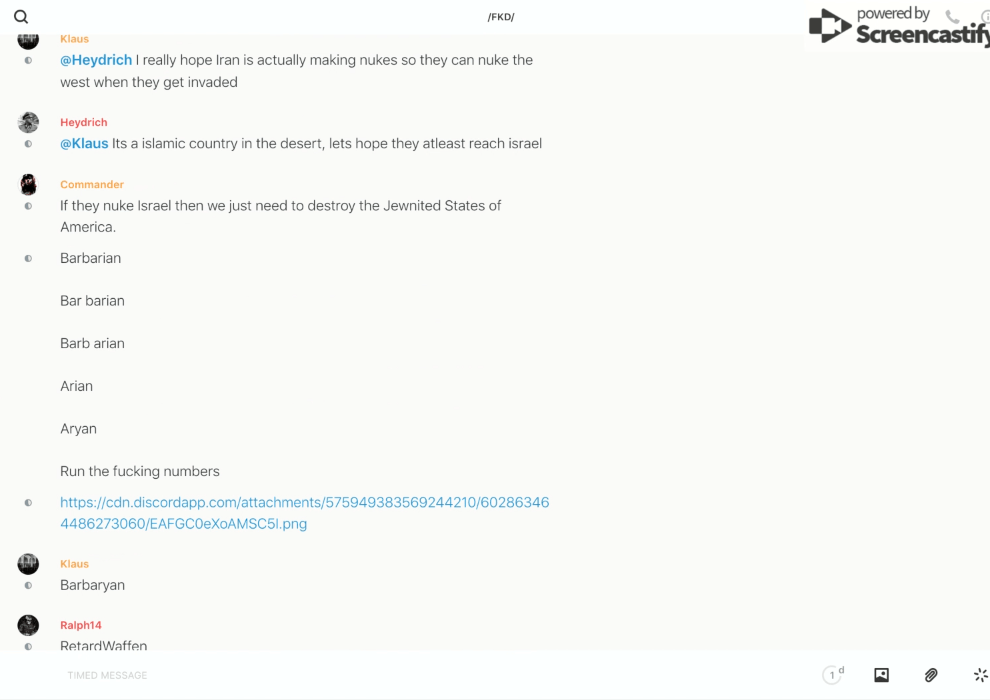Click status dot beside the Barbarian message

(x=28, y=258)
